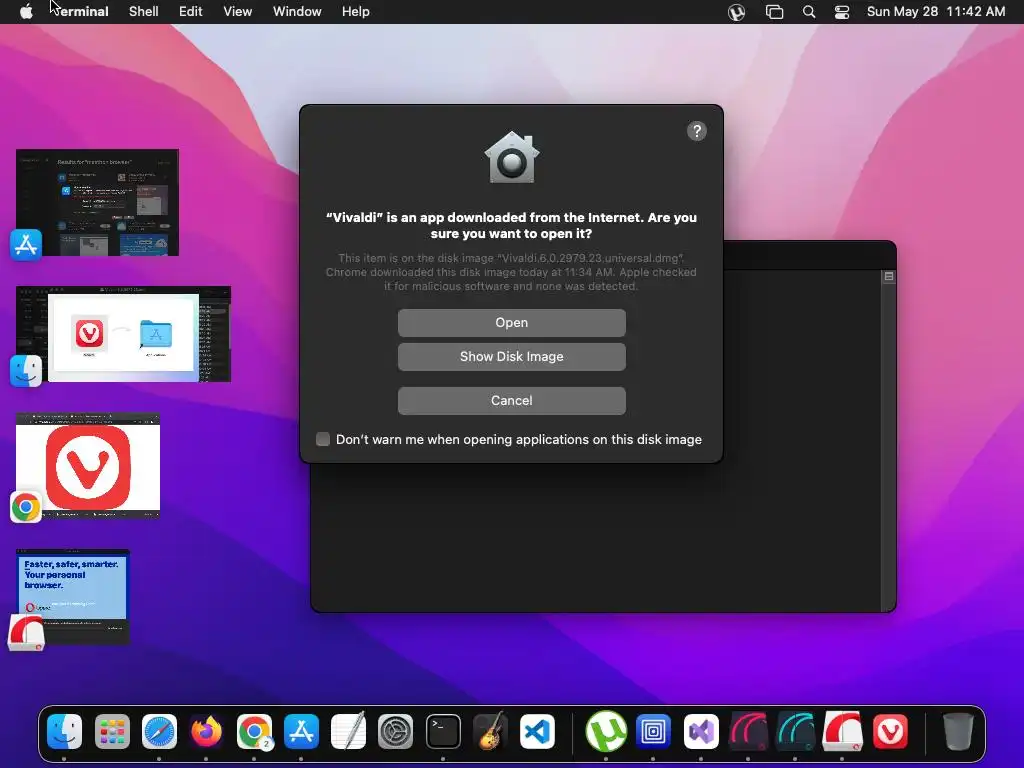This screenshot has width=1024, height=768.
Task: Open the Apple menu
Action: pyautogui.click(x=26, y=12)
